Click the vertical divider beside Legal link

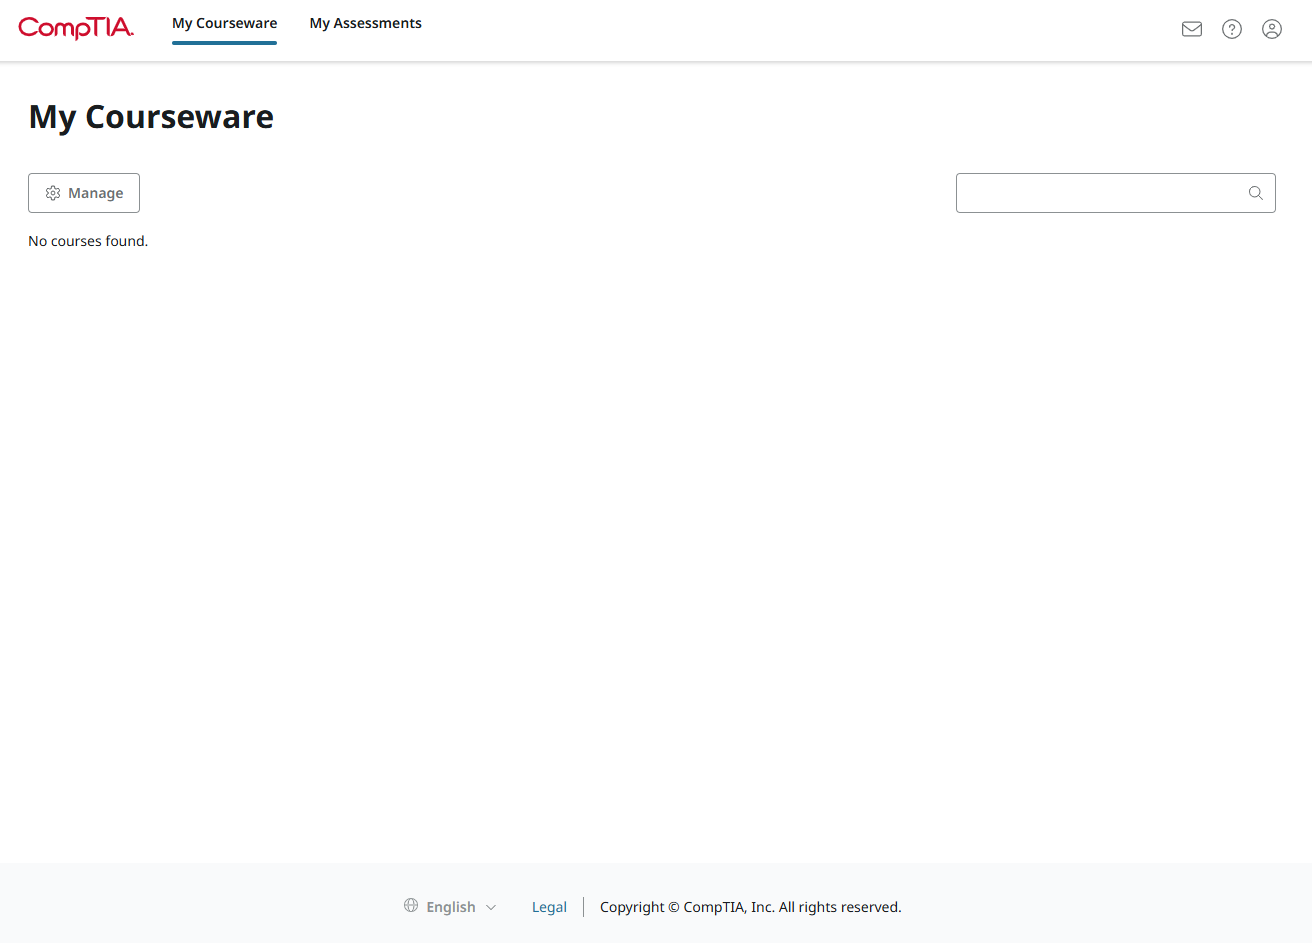pos(583,907)
